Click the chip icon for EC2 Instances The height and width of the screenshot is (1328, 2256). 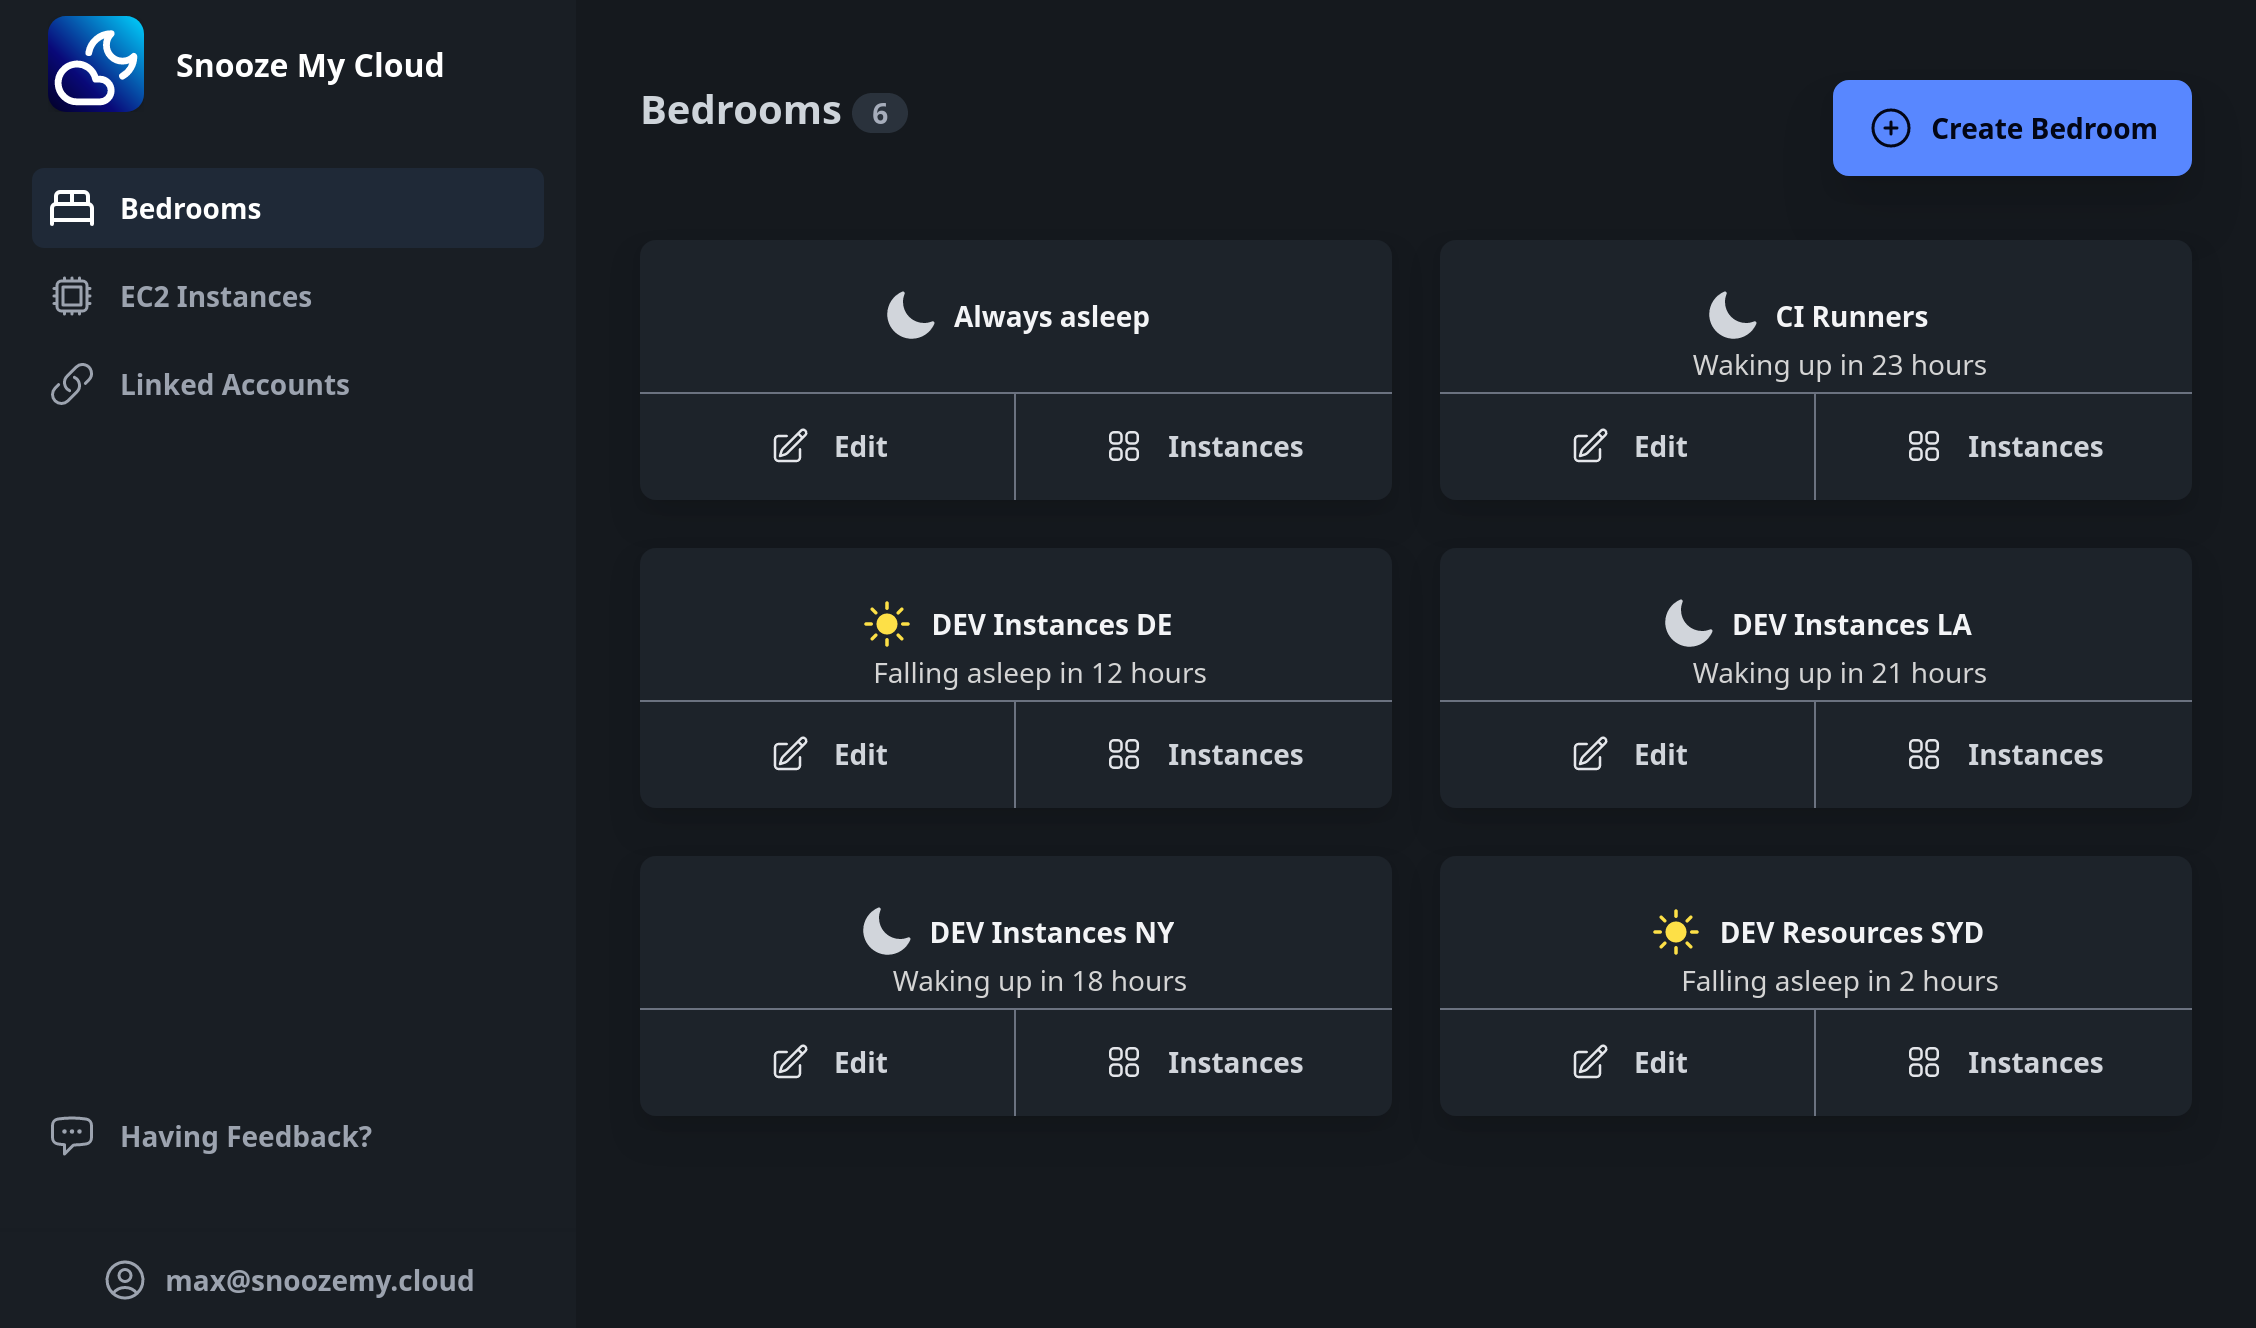click(x=71, y=296)
